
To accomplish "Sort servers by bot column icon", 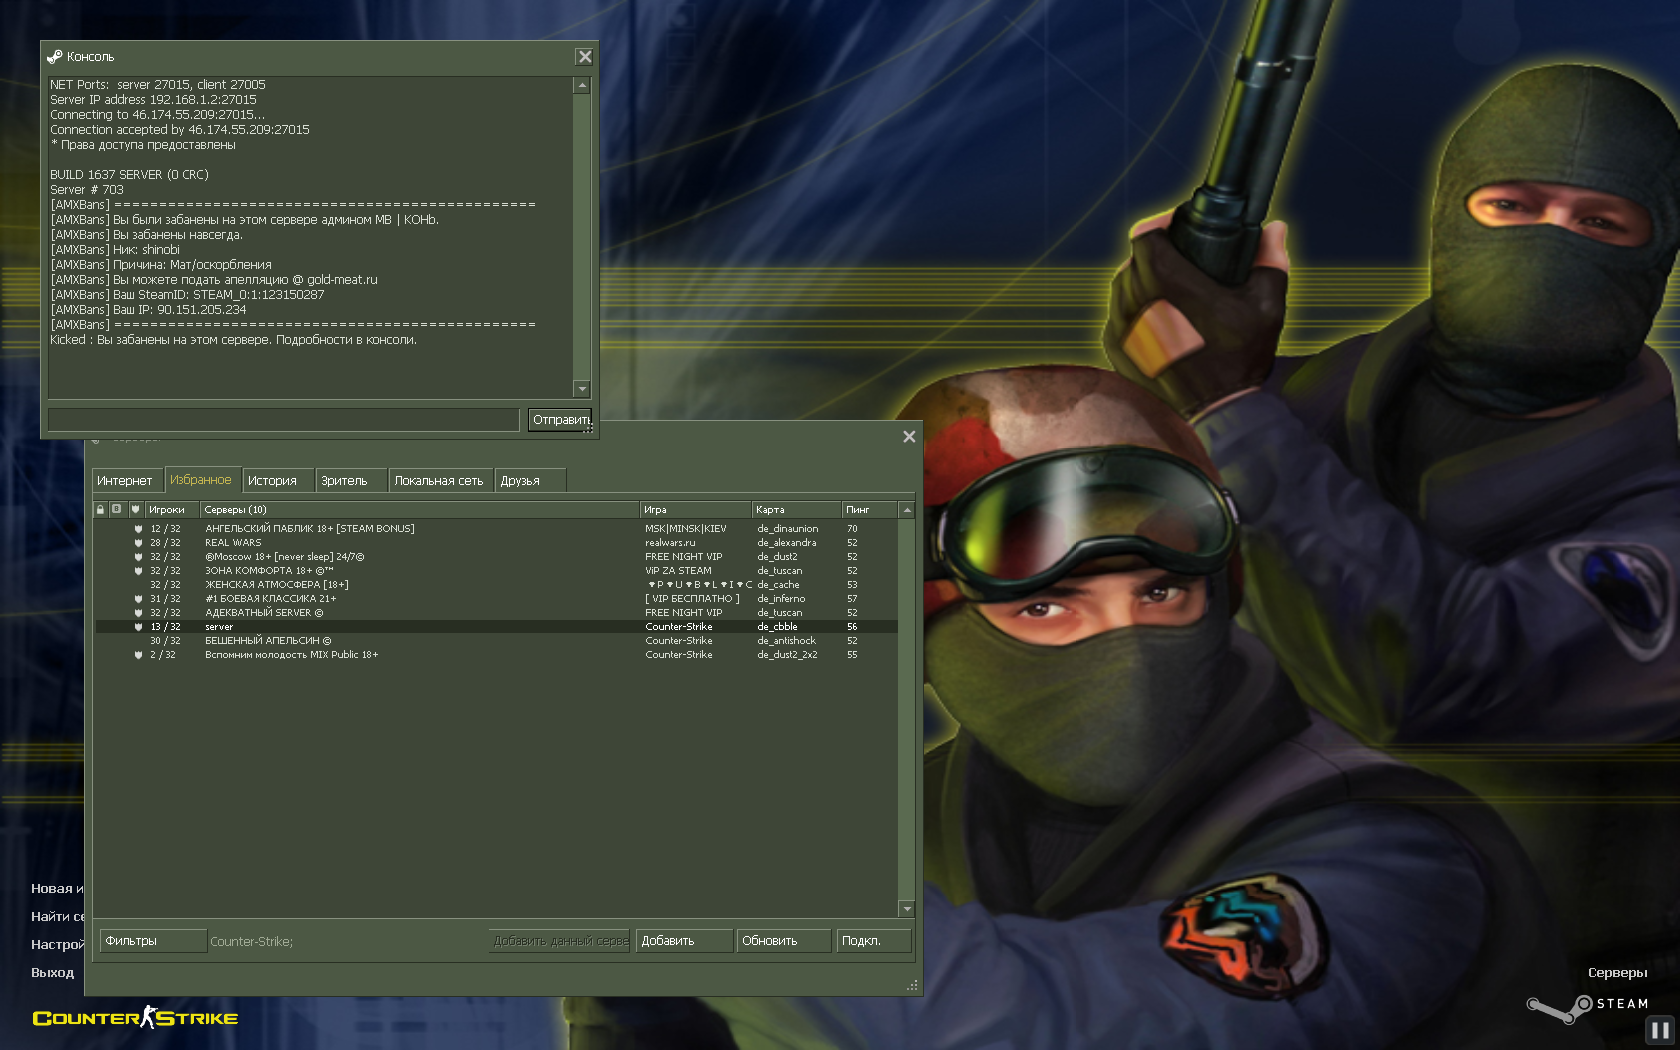I will pyautogui.click(x=117, y=509).
